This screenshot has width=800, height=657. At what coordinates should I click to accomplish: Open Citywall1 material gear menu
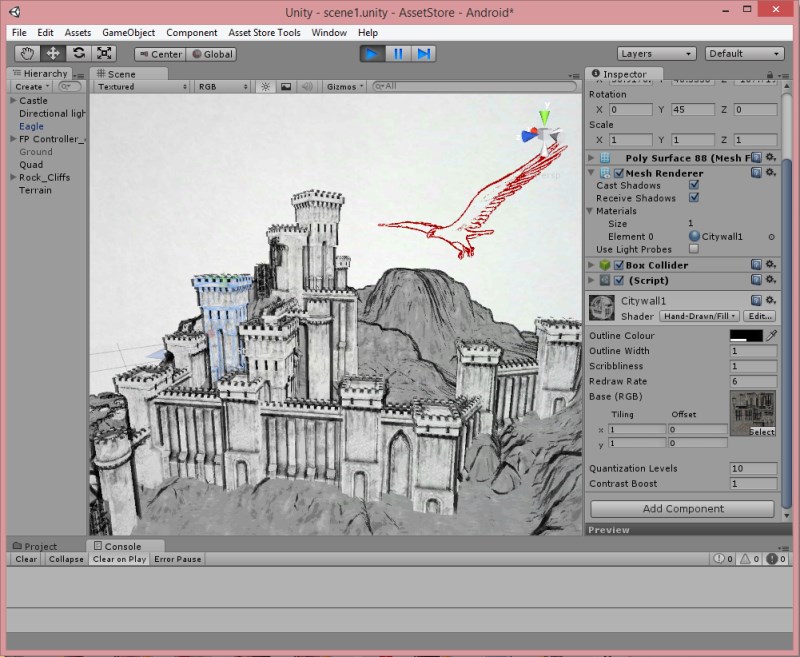coord(771,300)
